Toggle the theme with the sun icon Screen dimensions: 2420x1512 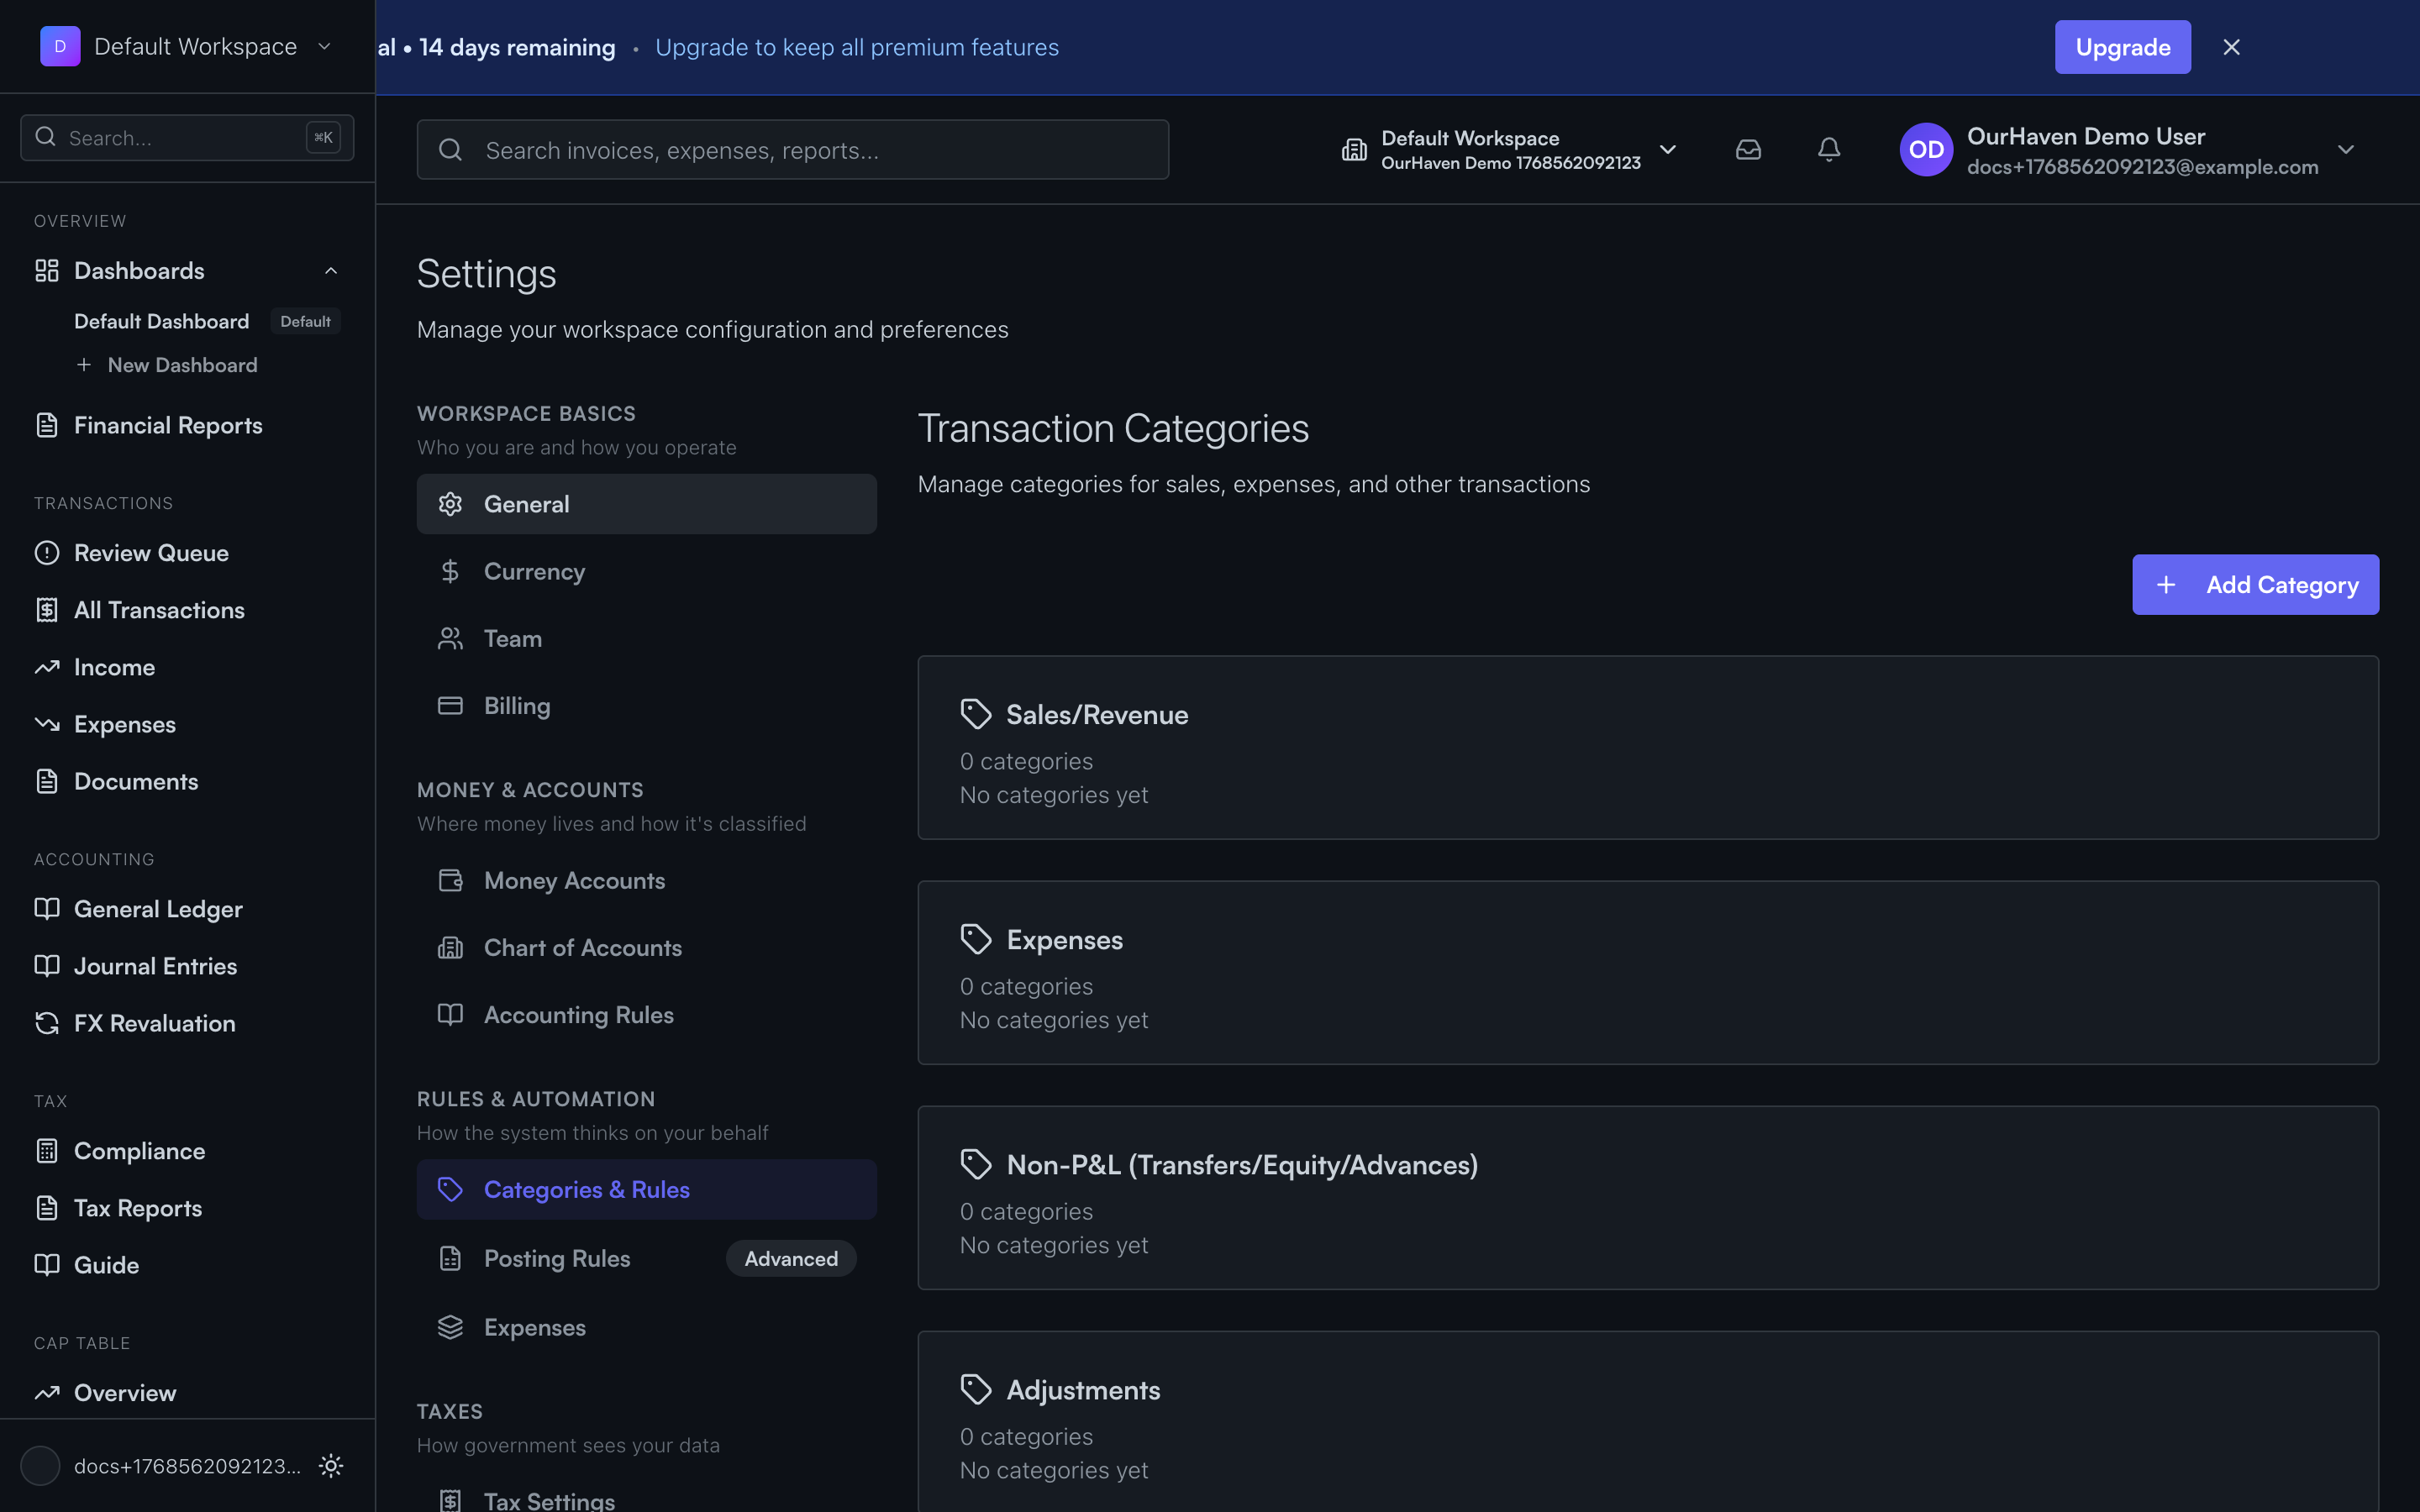point(330,1465)
